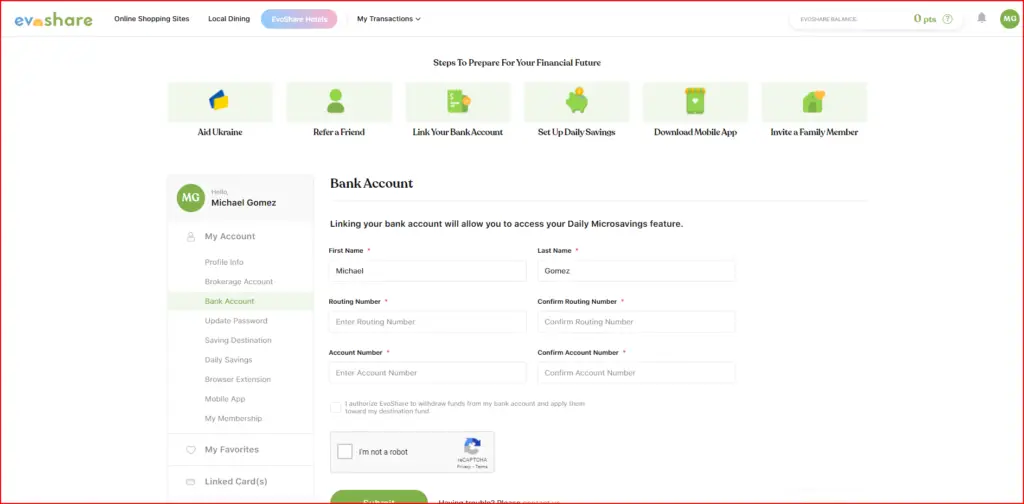Image resolution: width=1024 pixels, height=504 pixels.
Task: Click My Favorites section header
Action: [x=232, y=450]
